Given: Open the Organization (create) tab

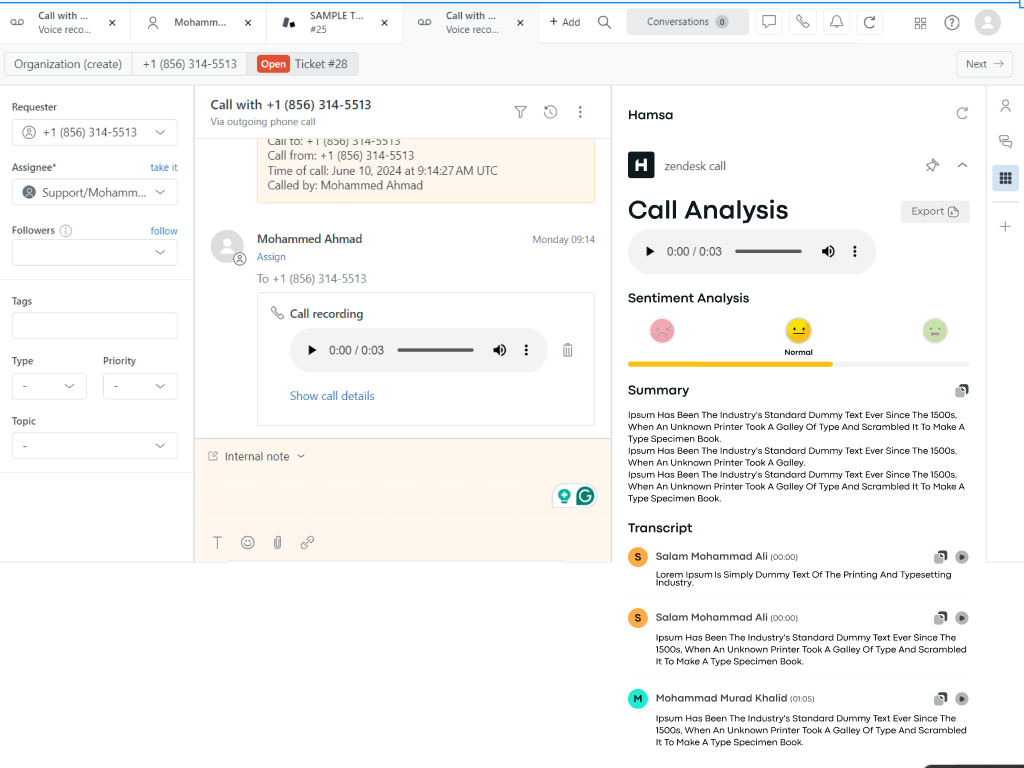Looking at the screenshot, I should pos(68,64).
